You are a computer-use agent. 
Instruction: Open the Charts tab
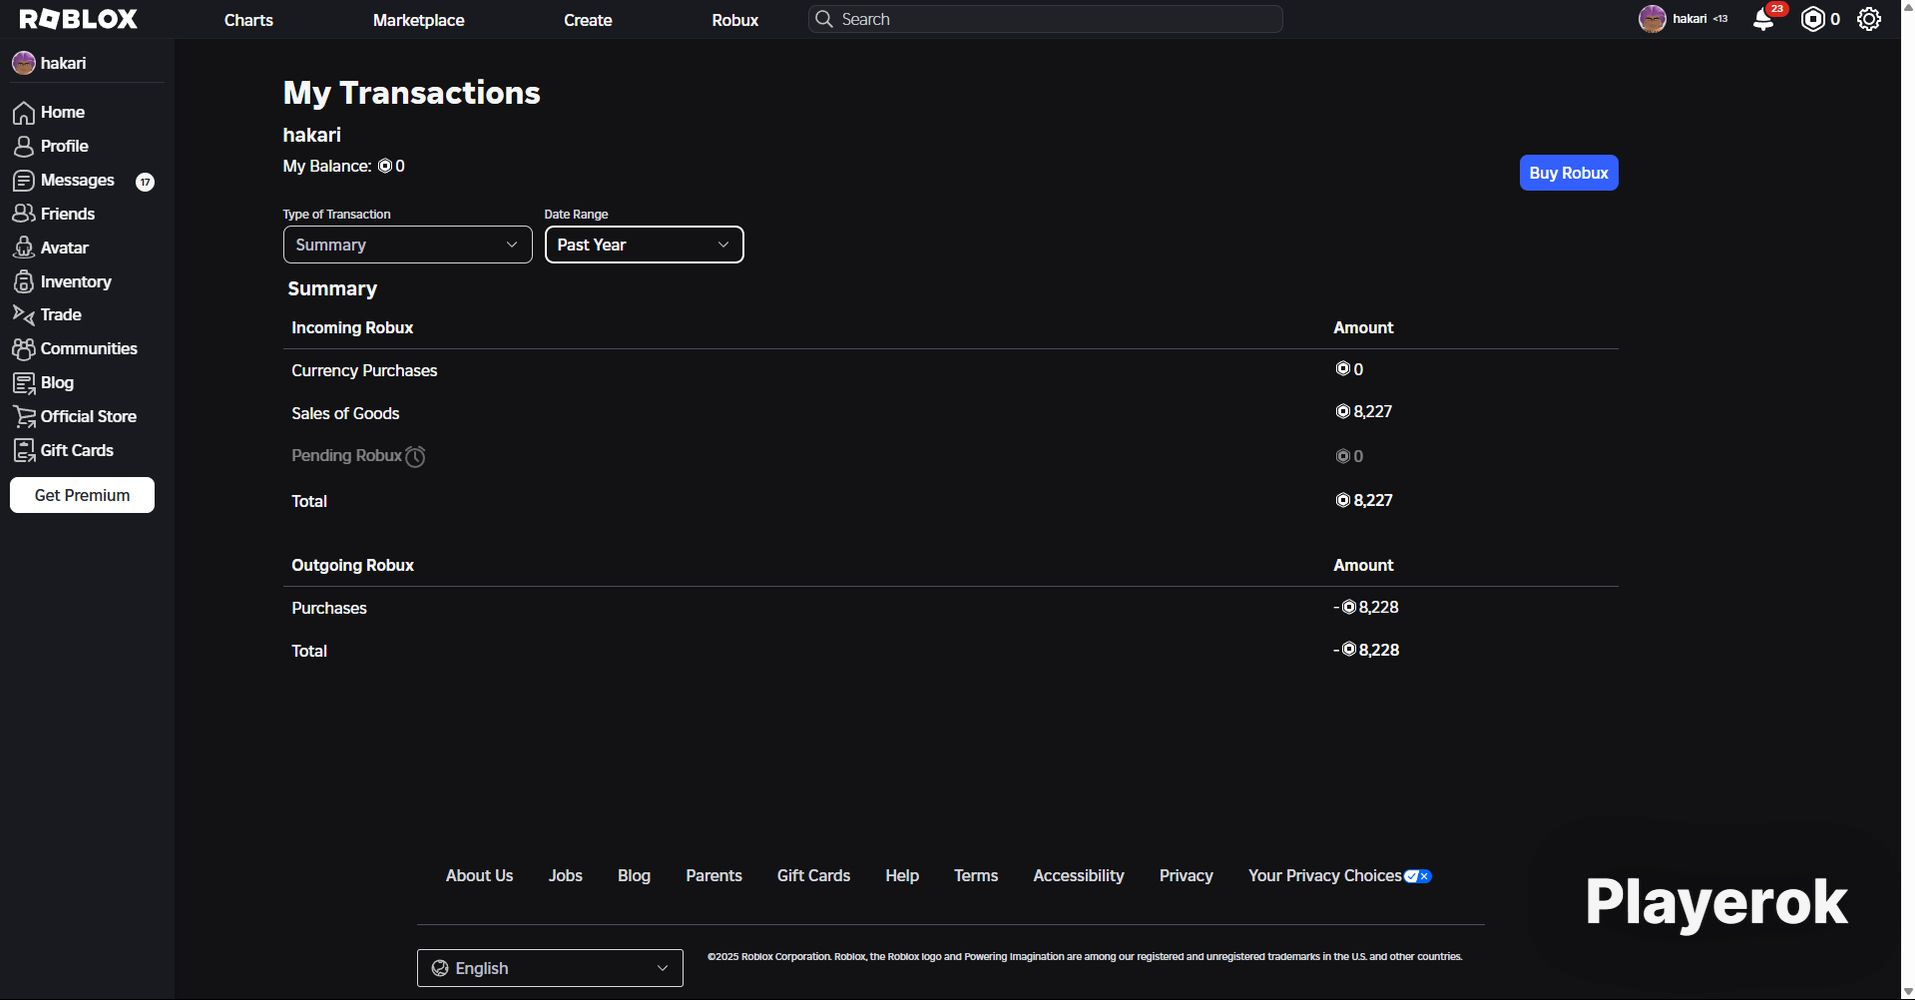tap(249, 20)
